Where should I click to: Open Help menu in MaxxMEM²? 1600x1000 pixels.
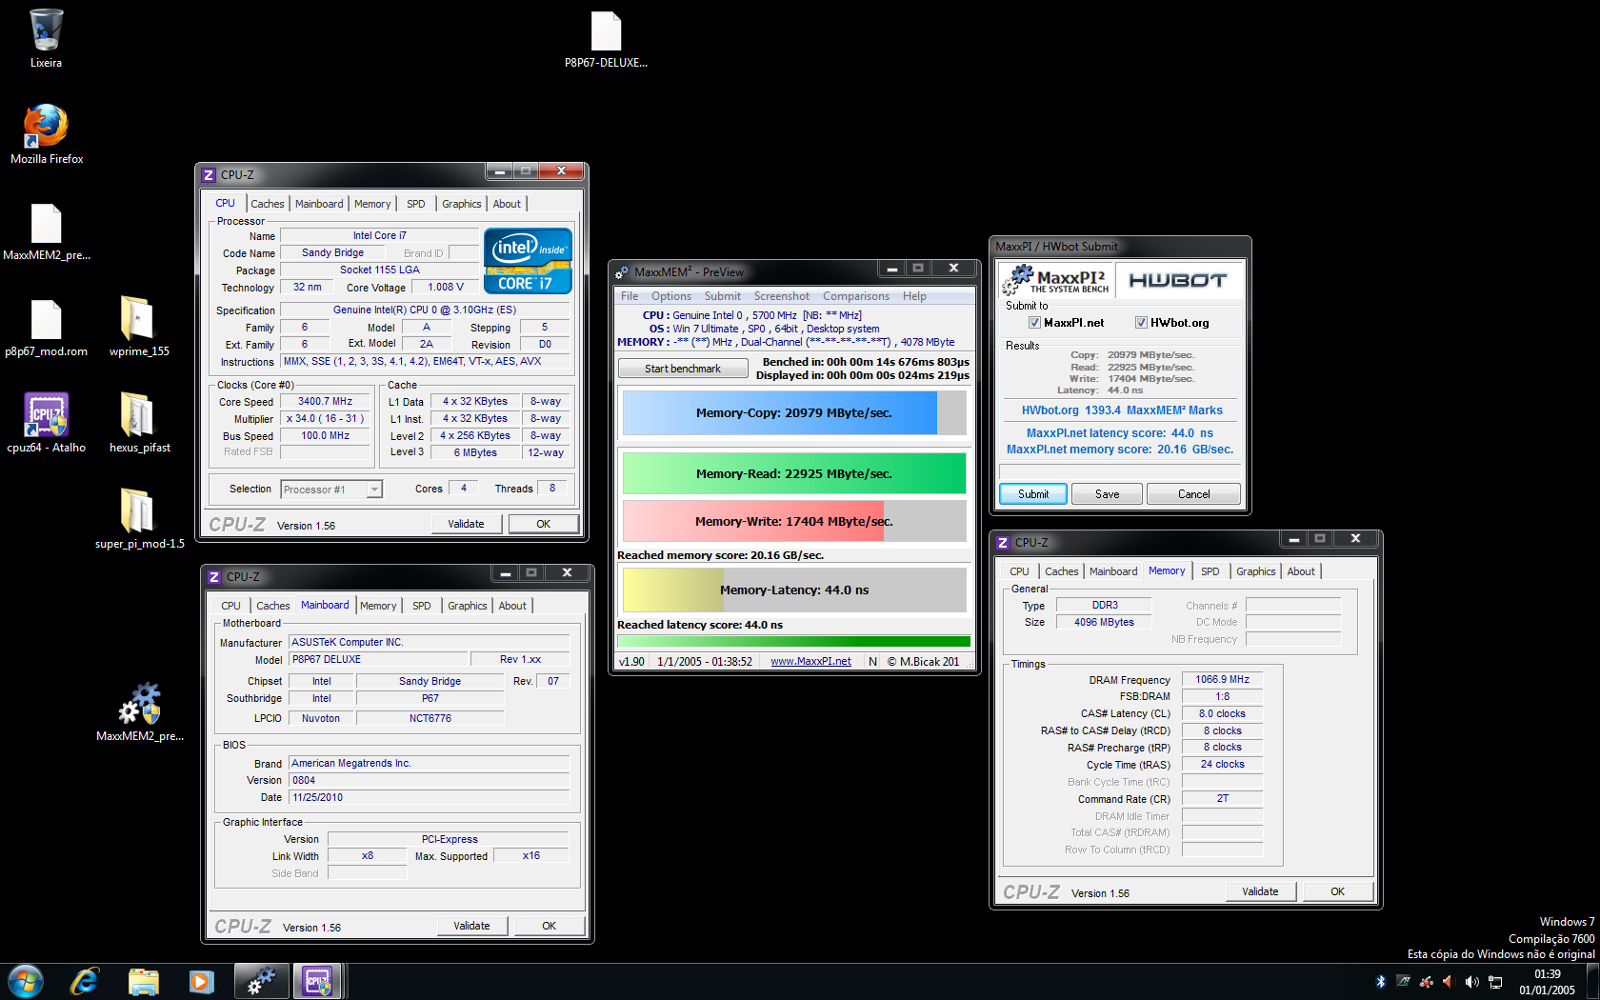pyautogui.click(x=914, y=296)
